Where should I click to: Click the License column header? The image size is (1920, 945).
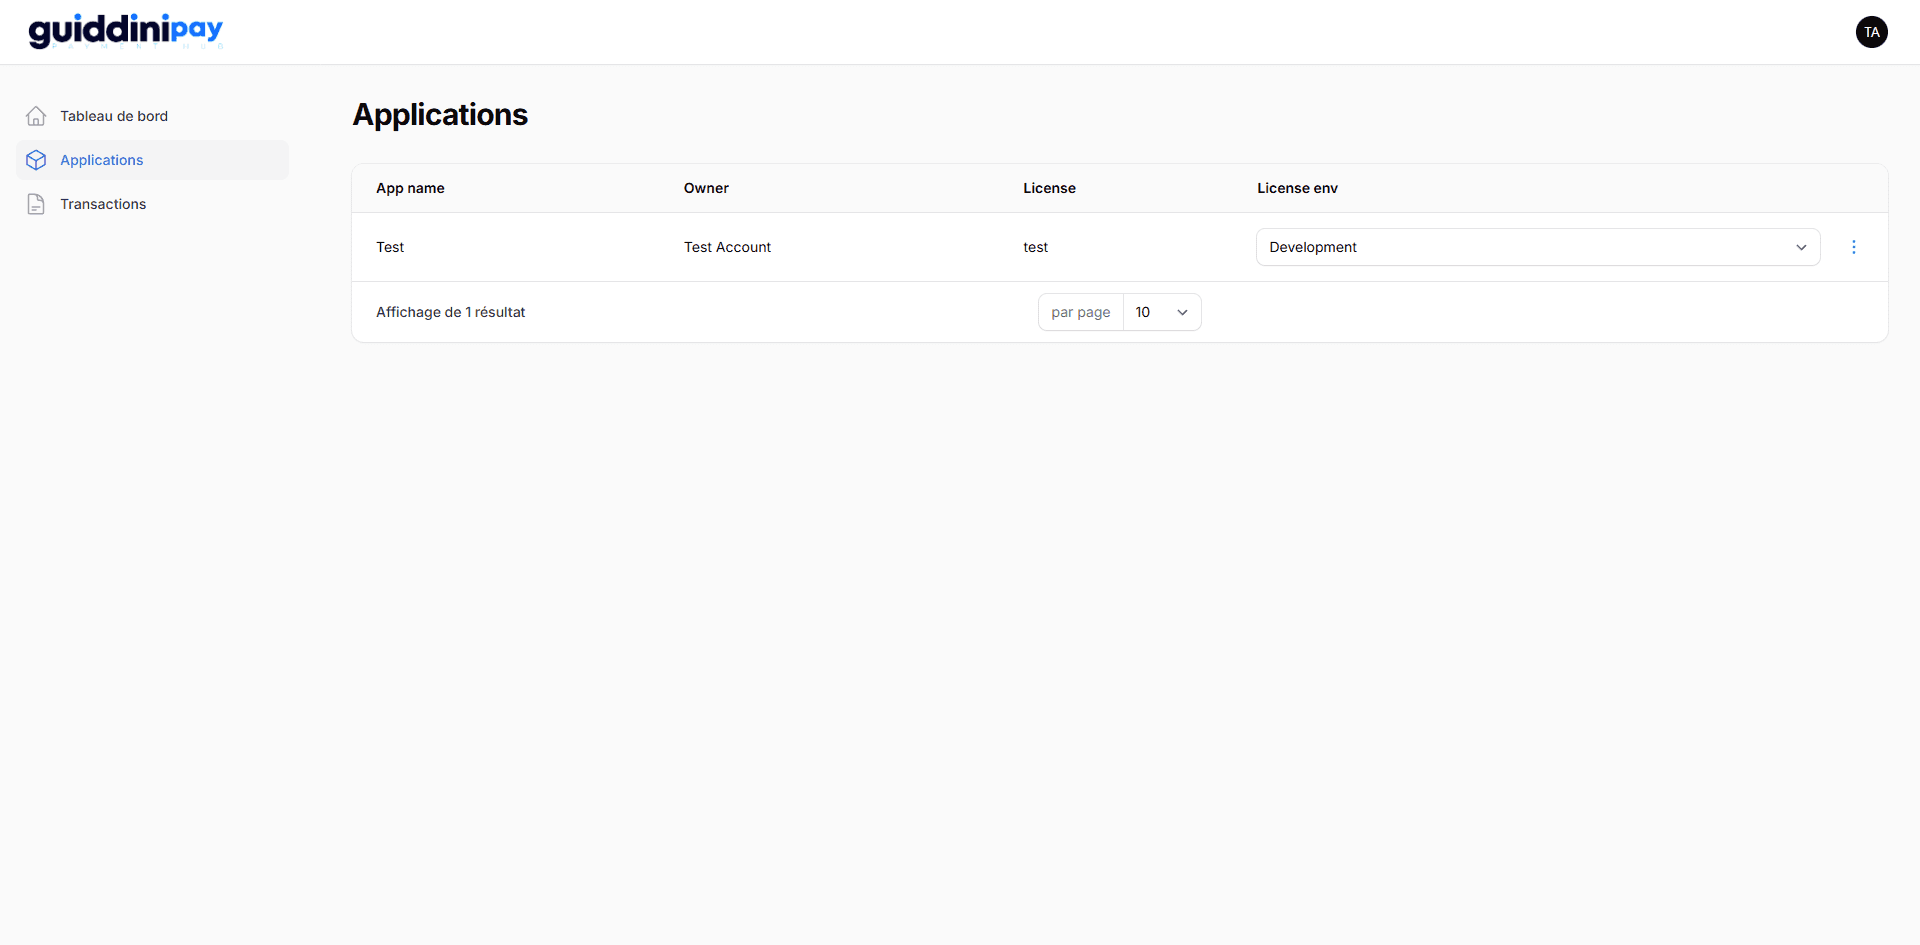[1049, 188]
